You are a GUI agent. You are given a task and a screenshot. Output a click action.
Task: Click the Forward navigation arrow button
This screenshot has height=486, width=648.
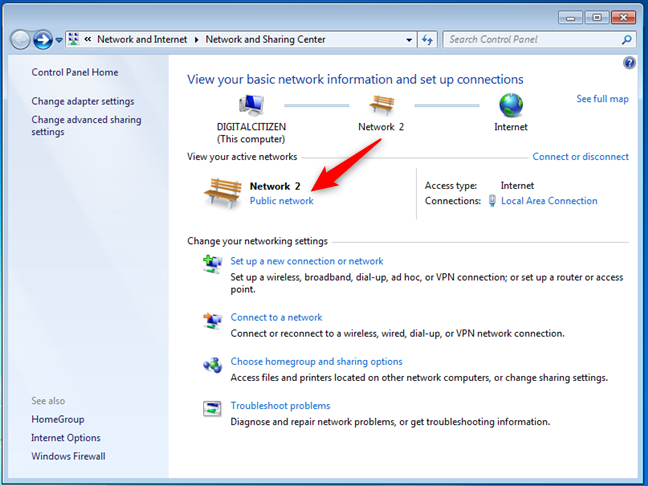pos(43,40)
